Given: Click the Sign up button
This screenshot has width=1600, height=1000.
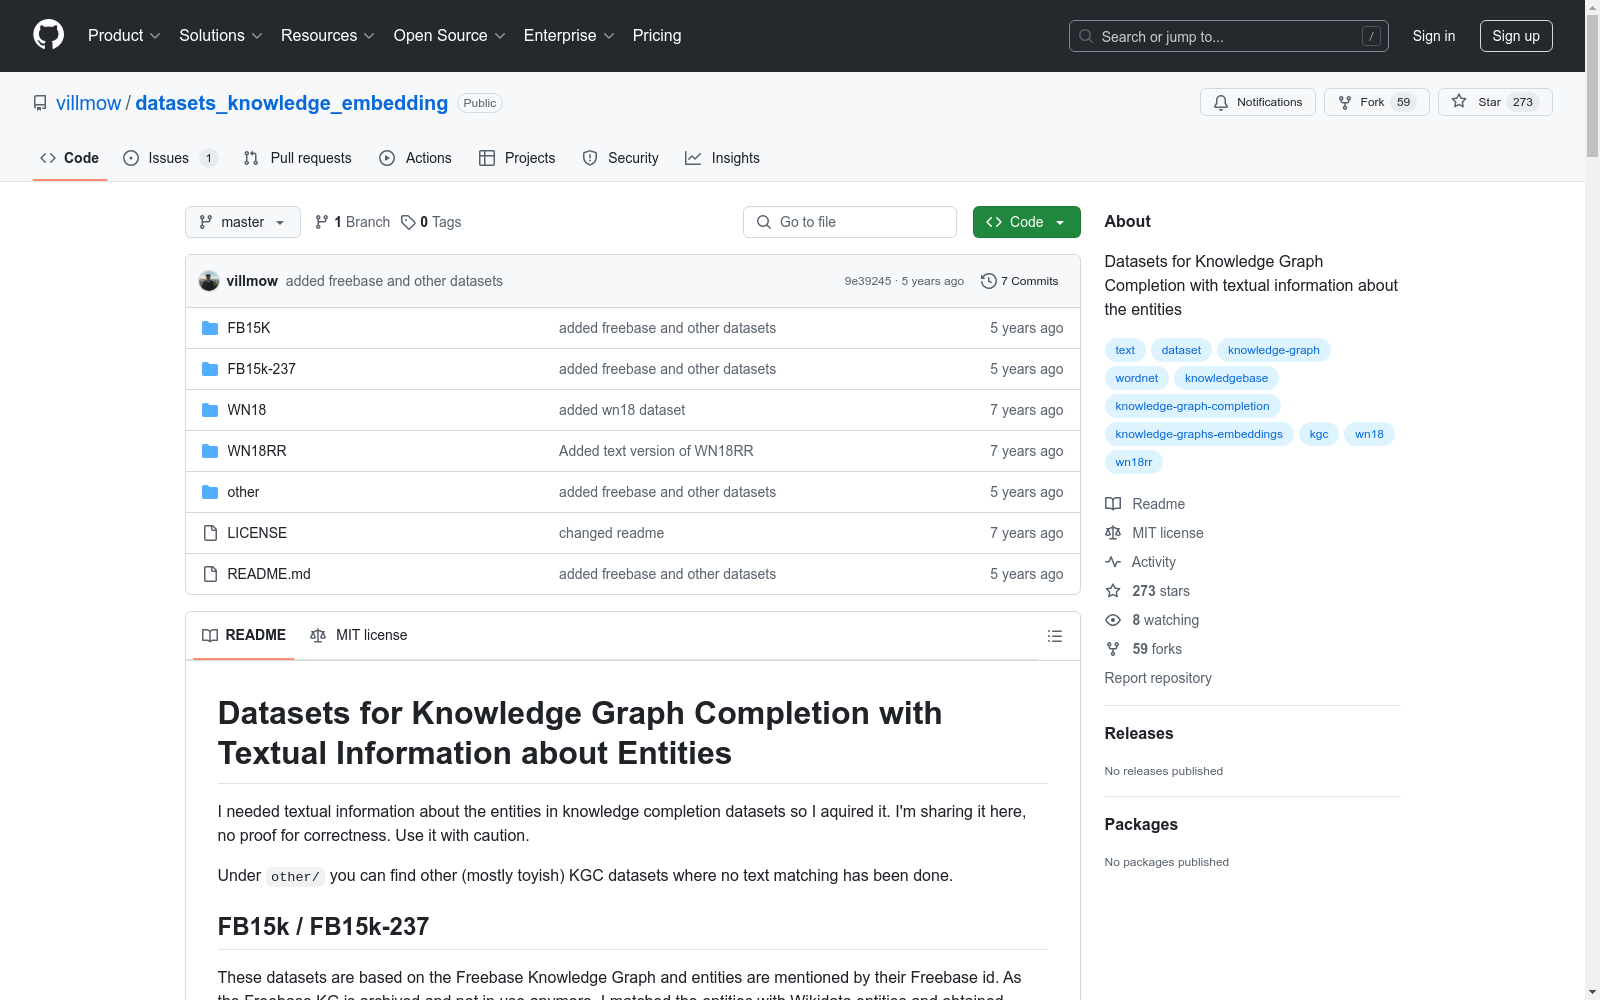Looking at the screenshot, I should (1516, 36).
